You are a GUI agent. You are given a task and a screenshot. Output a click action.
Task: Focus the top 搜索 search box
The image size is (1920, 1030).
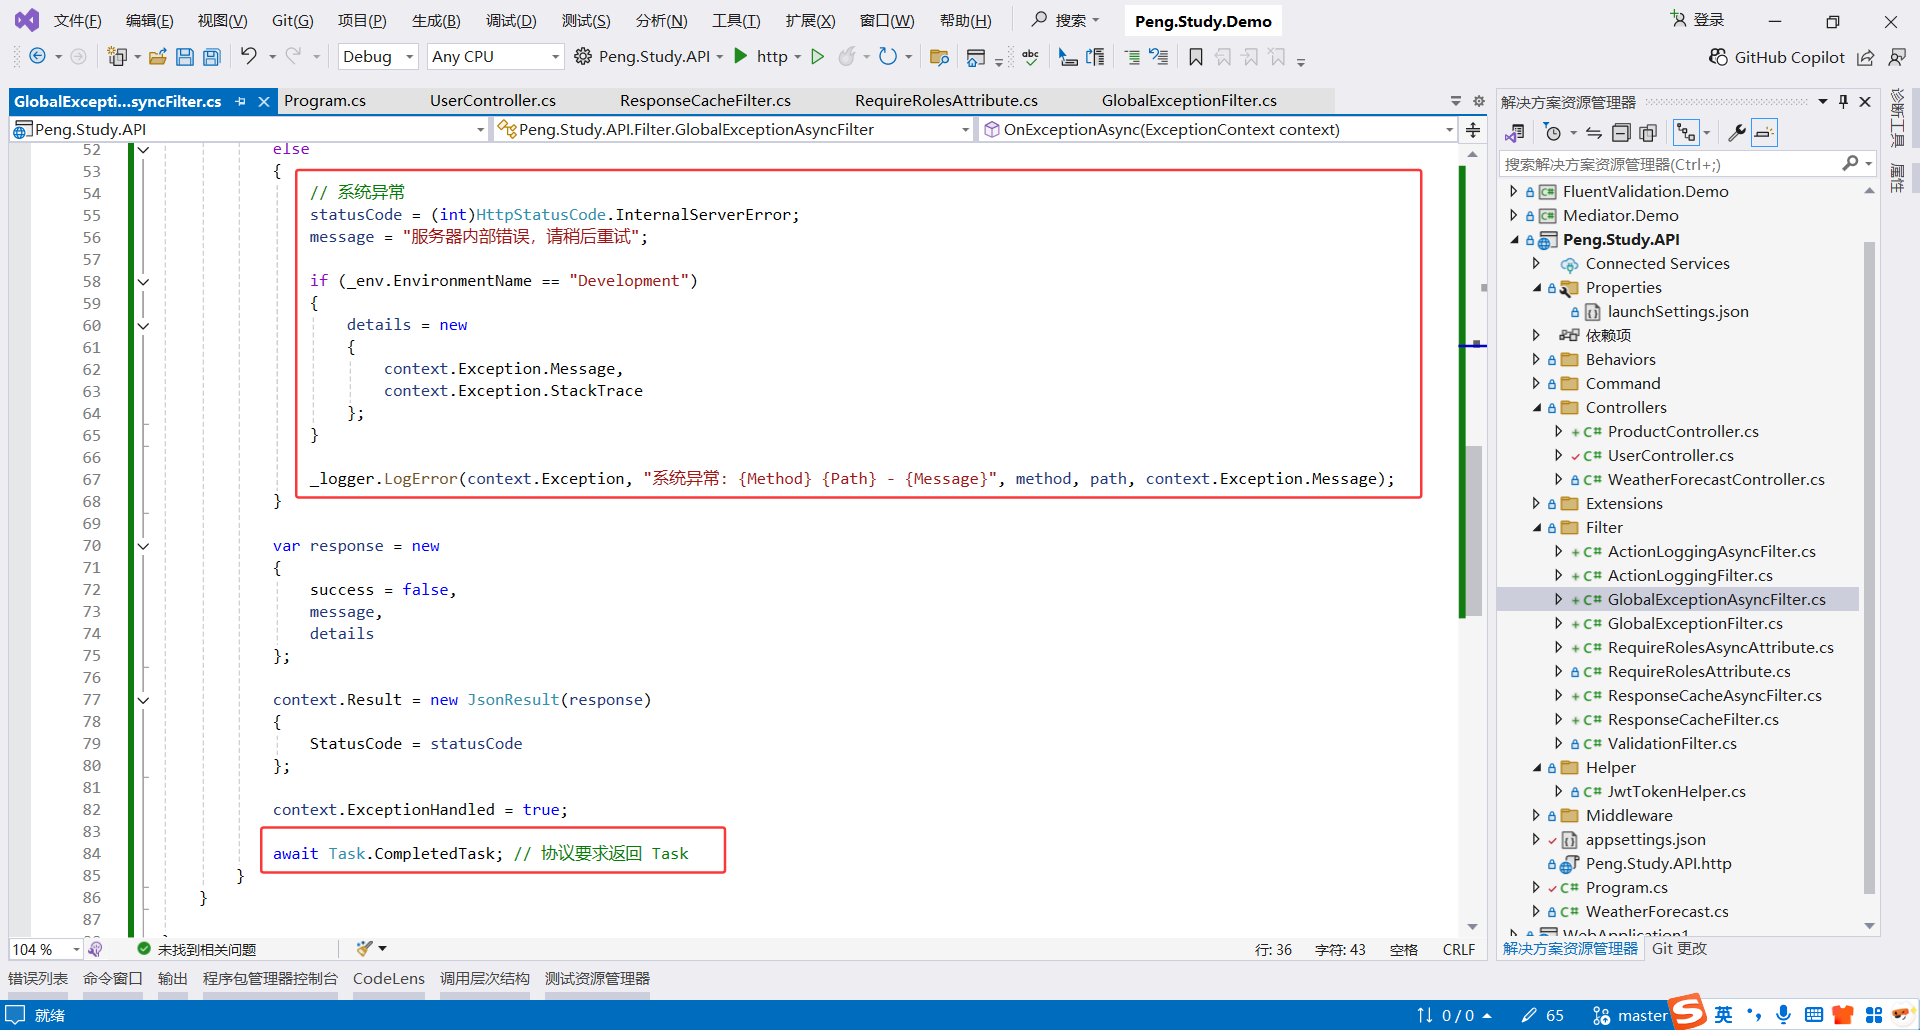coord(1066,20)
